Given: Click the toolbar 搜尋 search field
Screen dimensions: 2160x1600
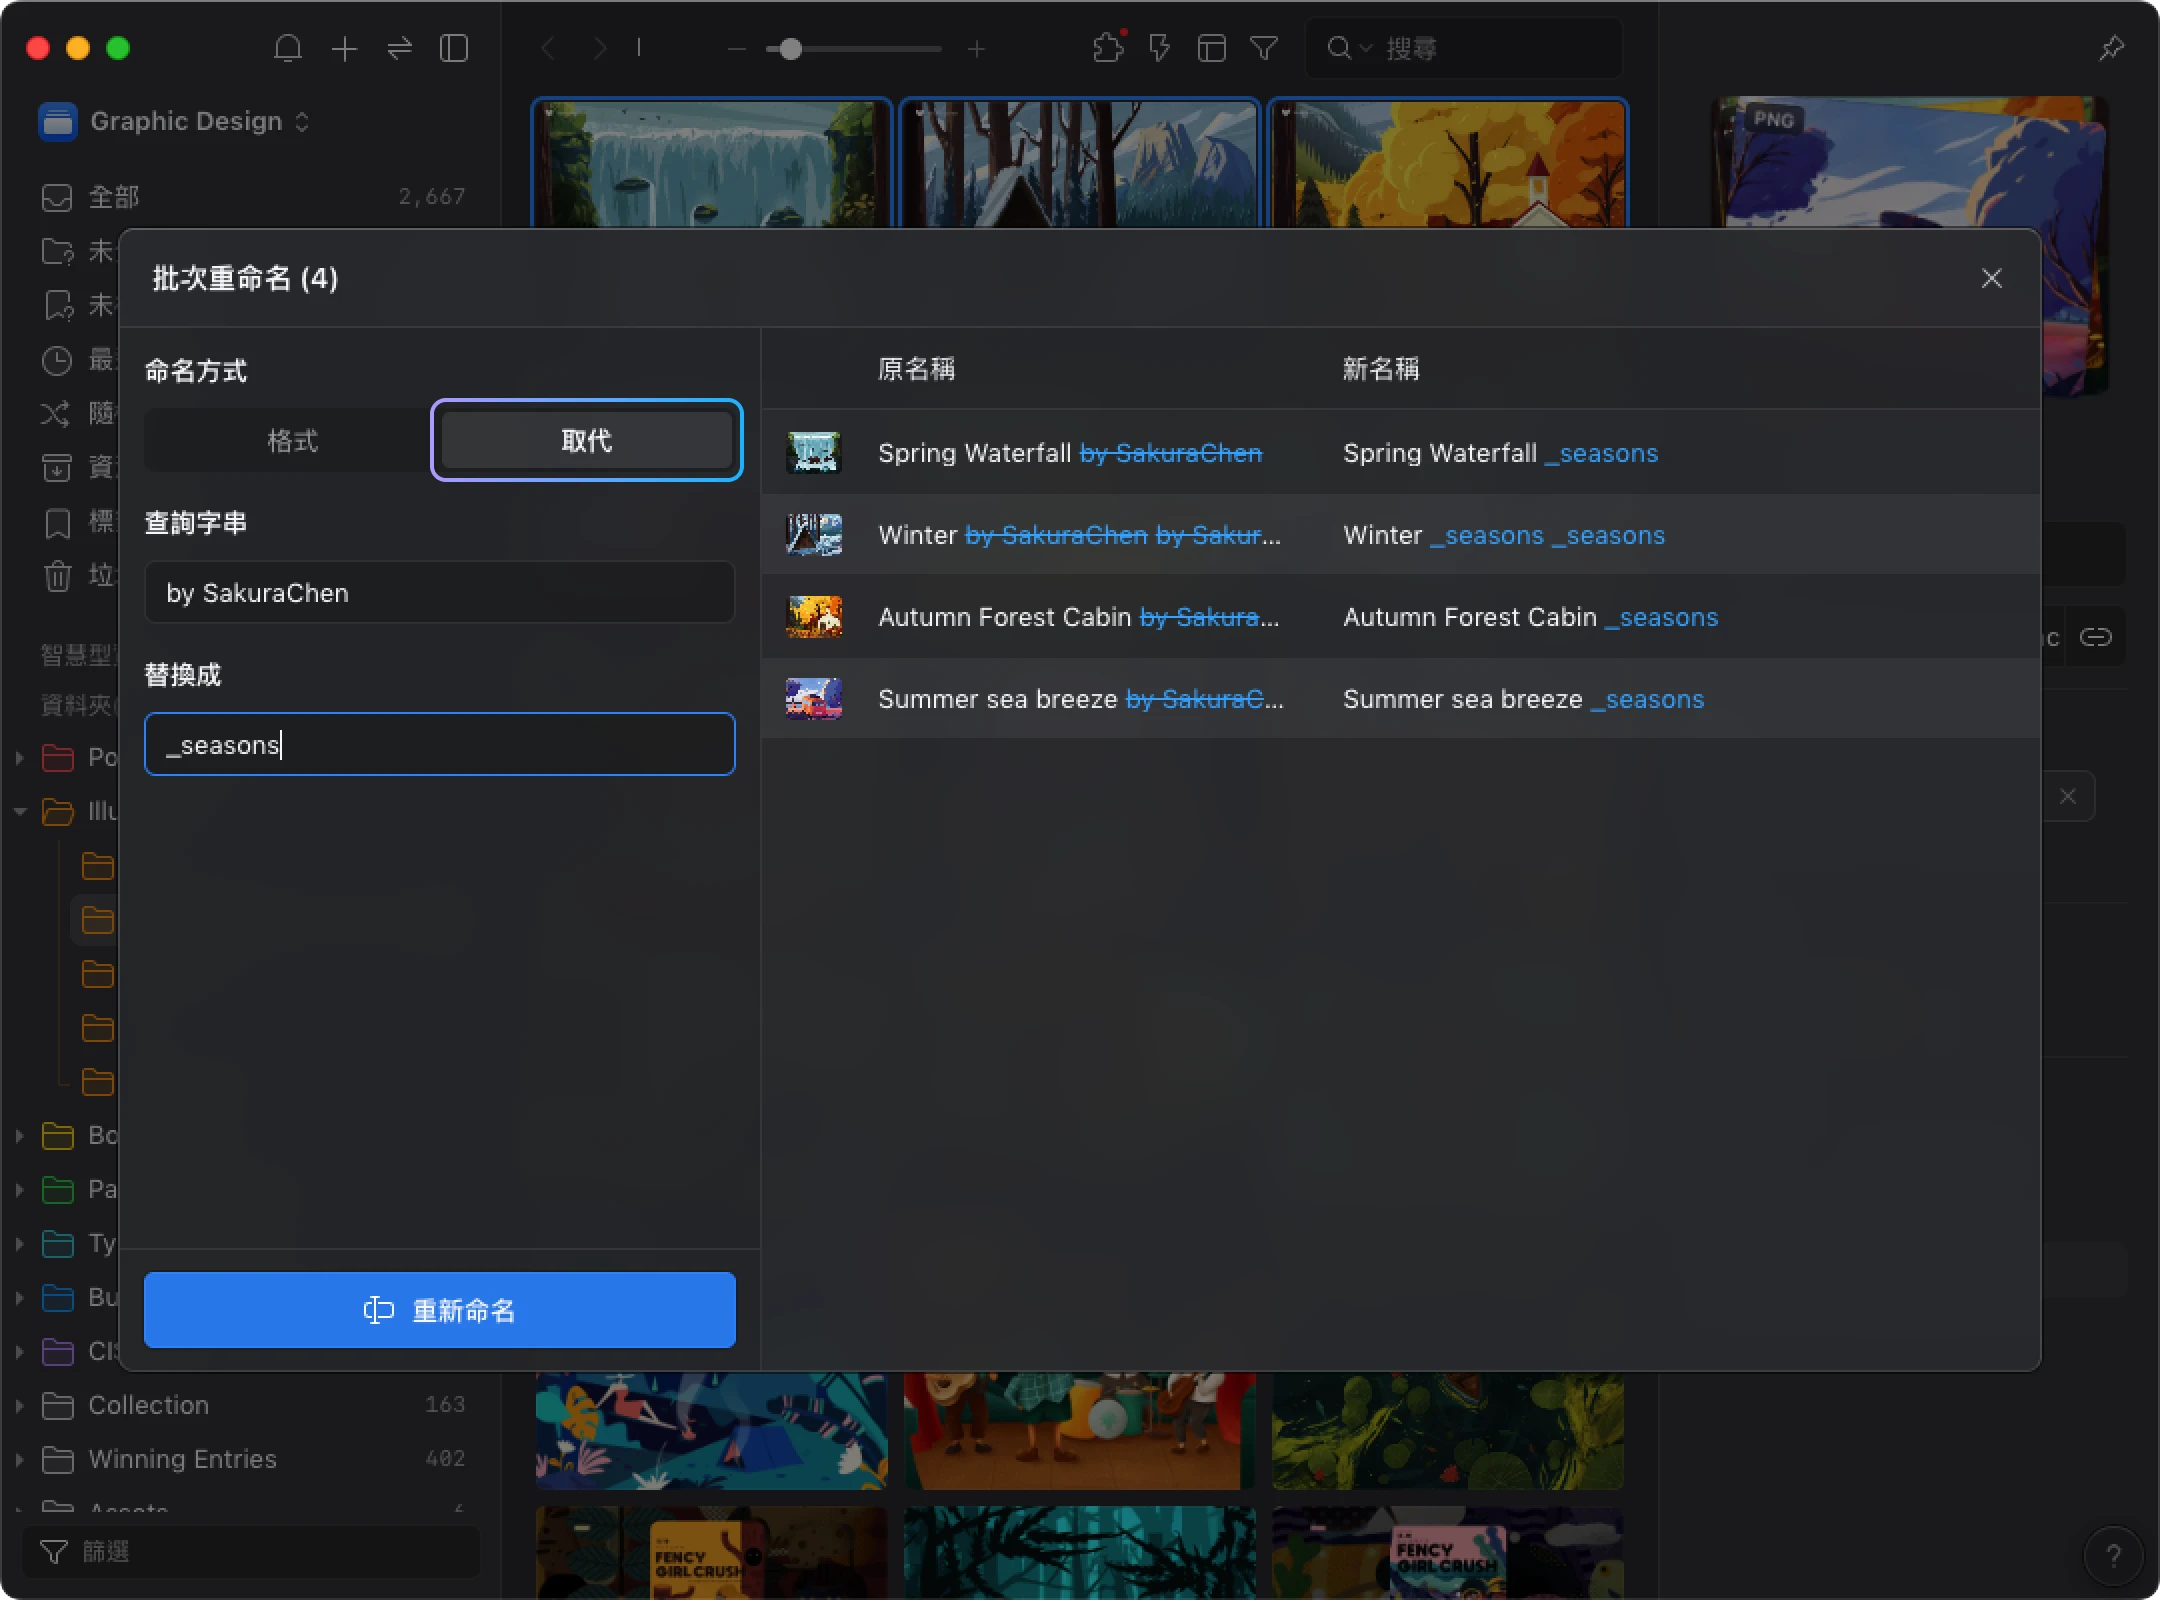Looking at the screenshot, I should tap(1463, 48).
